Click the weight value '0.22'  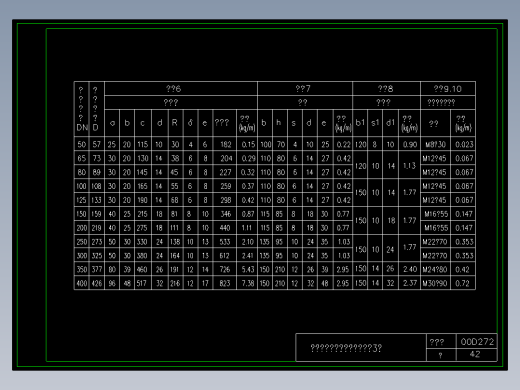coord(343,144)
